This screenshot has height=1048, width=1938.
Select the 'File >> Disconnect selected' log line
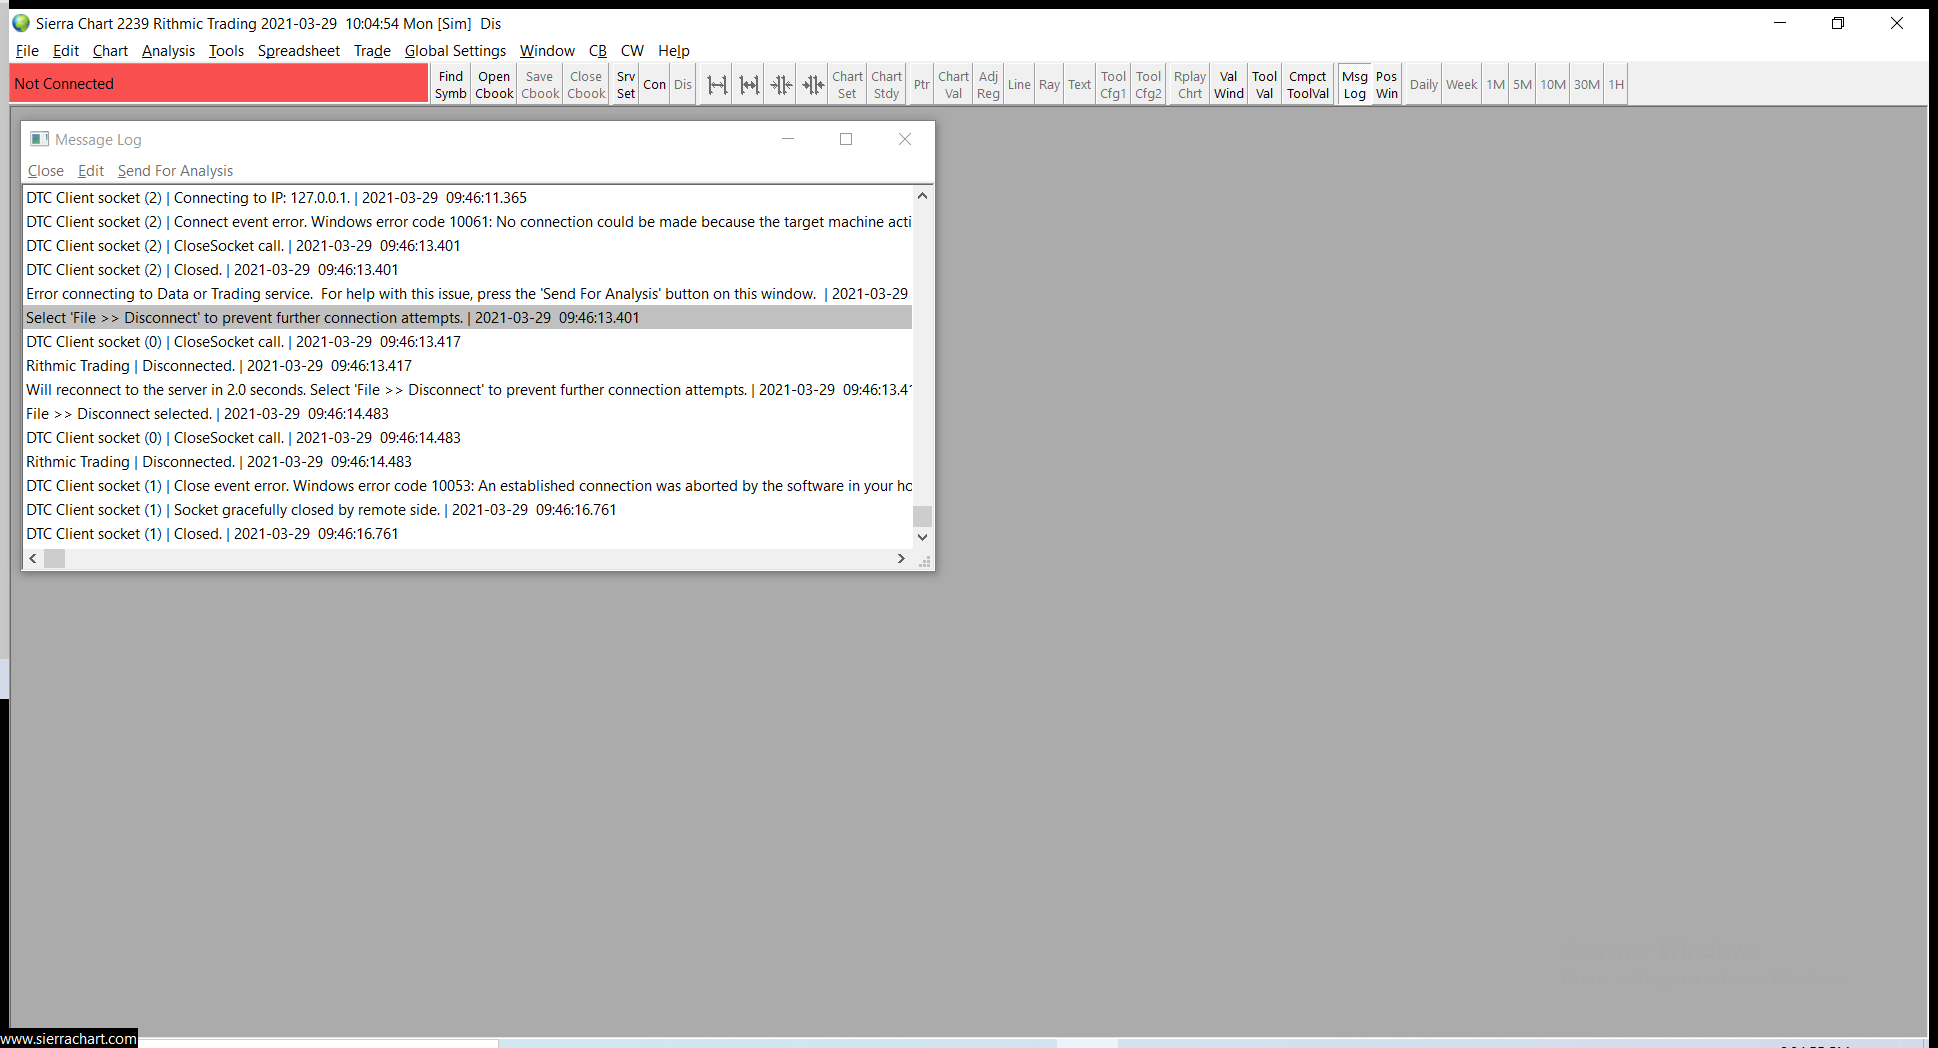pyautogui.click(x=468, y=414)
